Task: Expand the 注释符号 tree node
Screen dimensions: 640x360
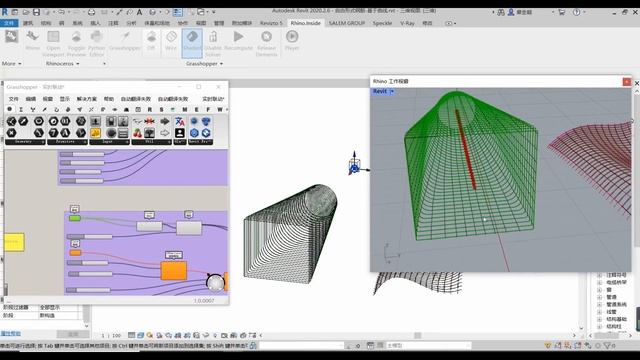Action: [599, 275]
